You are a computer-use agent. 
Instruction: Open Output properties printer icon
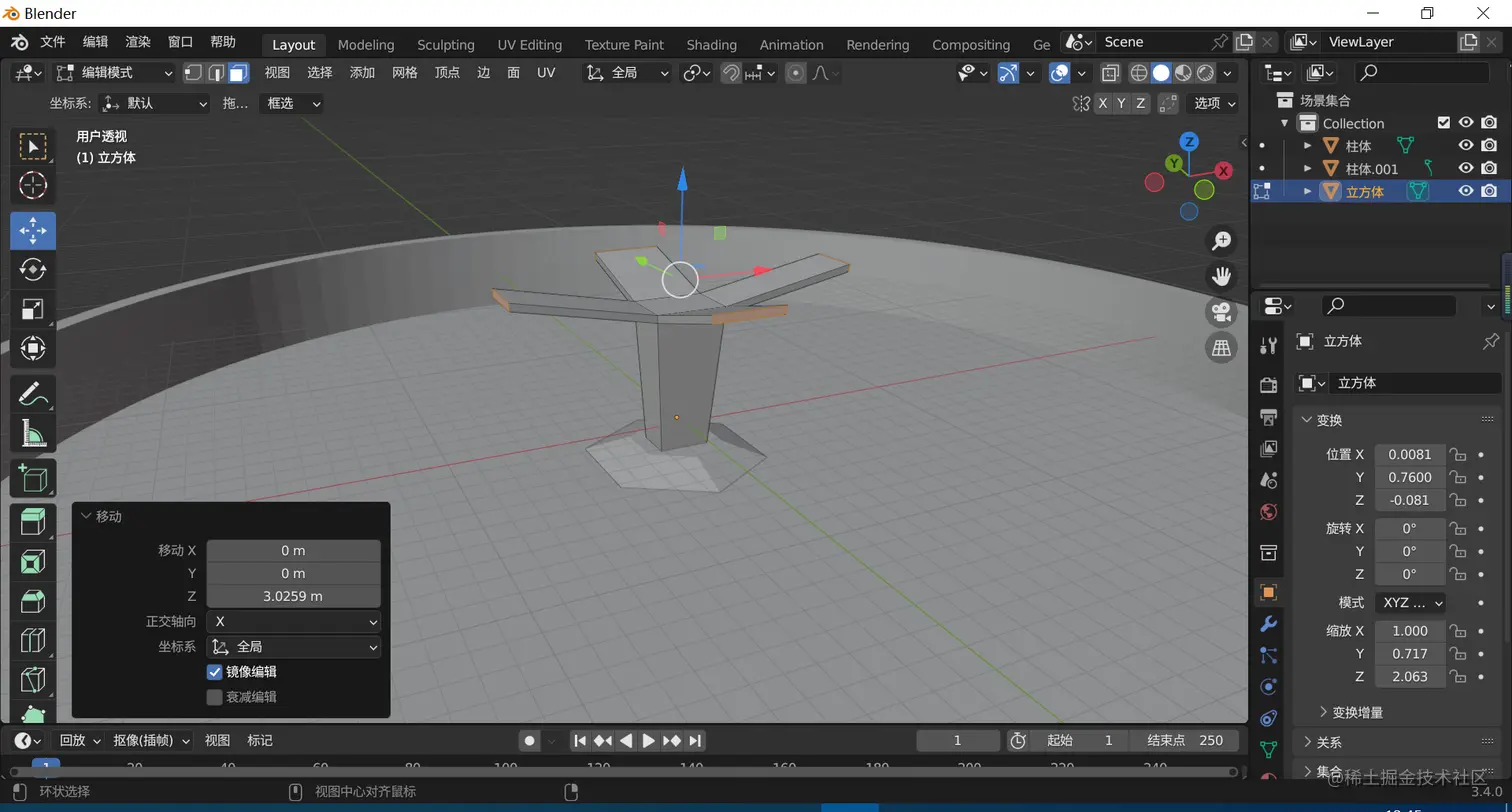[x=1269, y=417]
